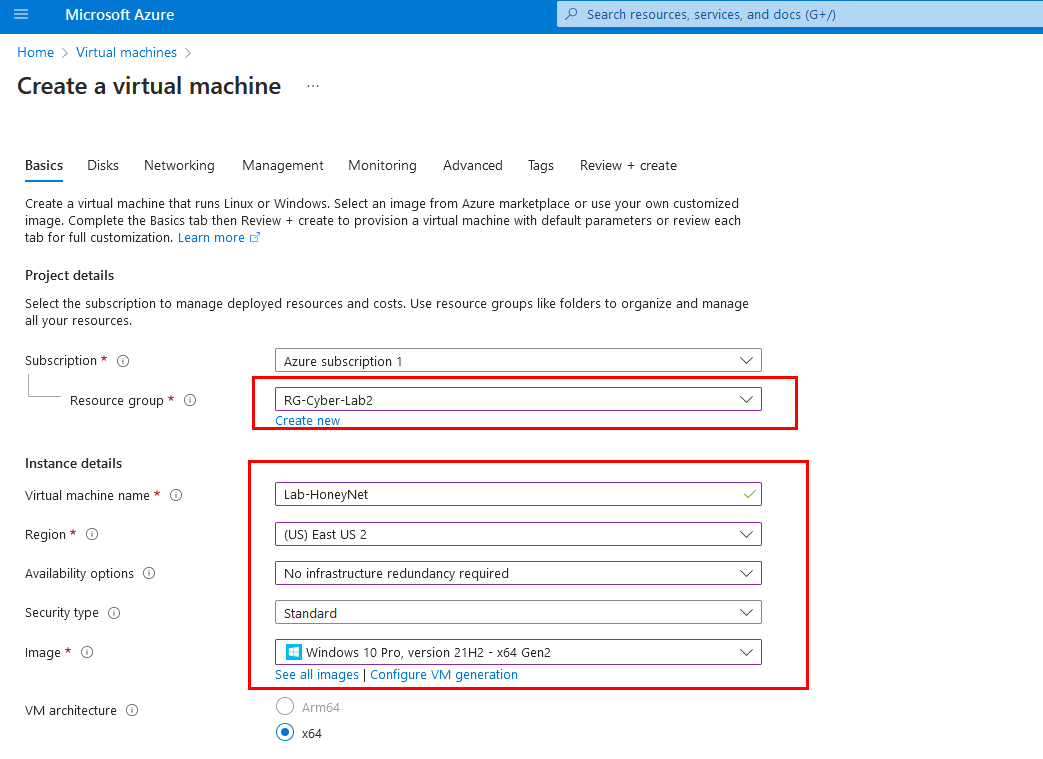
Task: Click the Virtual machine name info icon
Action: click(x=177, y=495)
